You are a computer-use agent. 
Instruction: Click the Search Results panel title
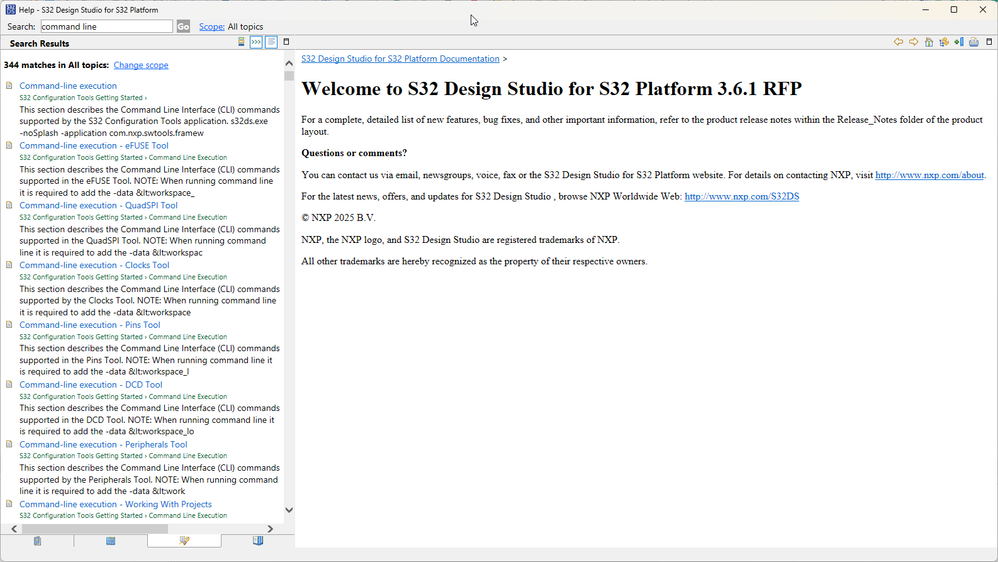(x=39, y=43)
